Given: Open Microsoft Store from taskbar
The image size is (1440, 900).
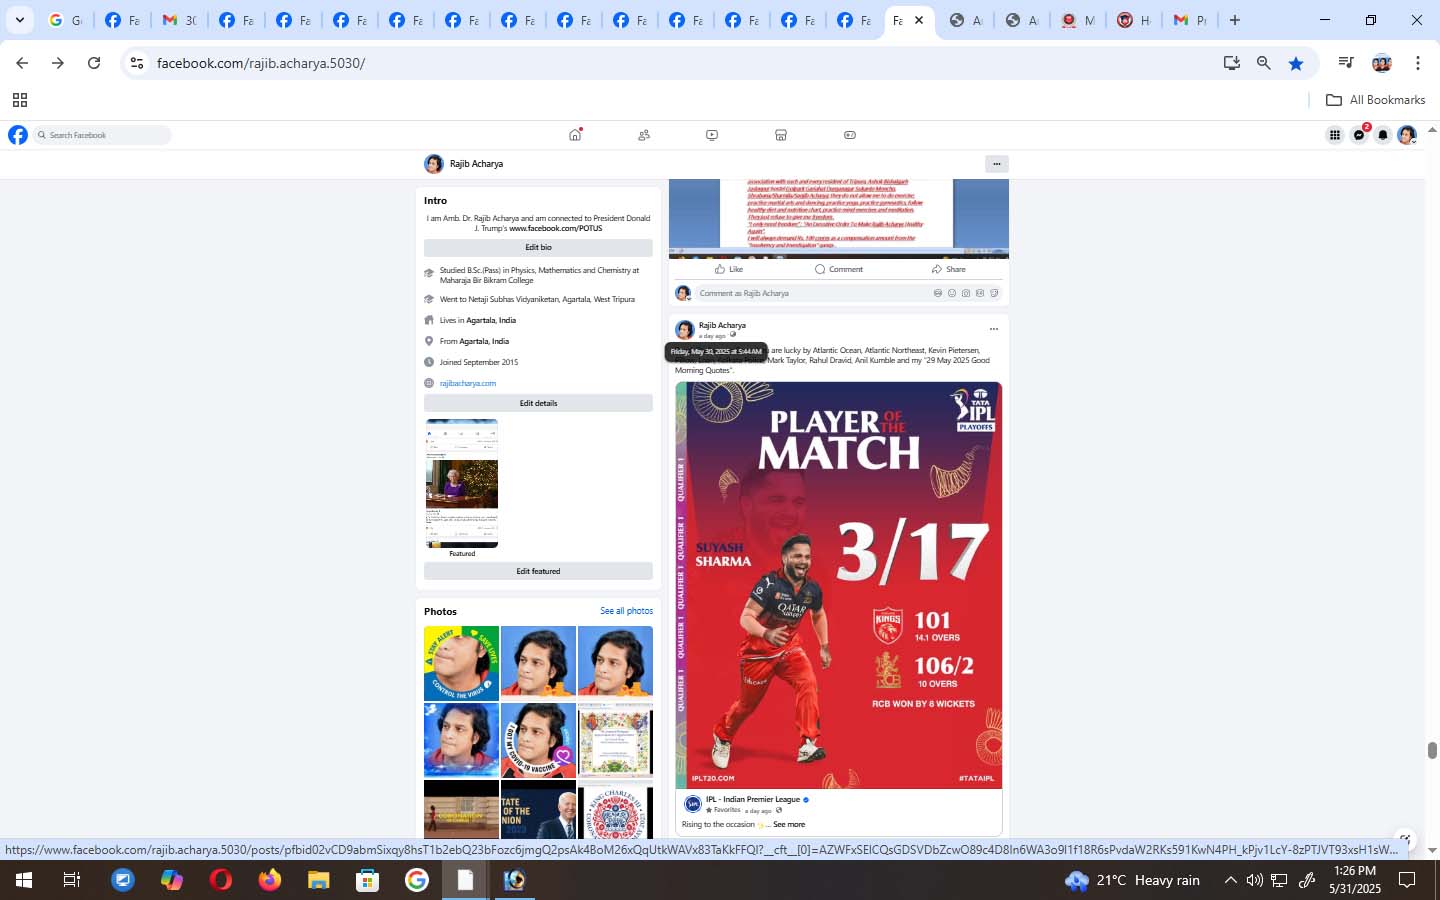Looking at the screenshot, I should [x=367, y=880].
